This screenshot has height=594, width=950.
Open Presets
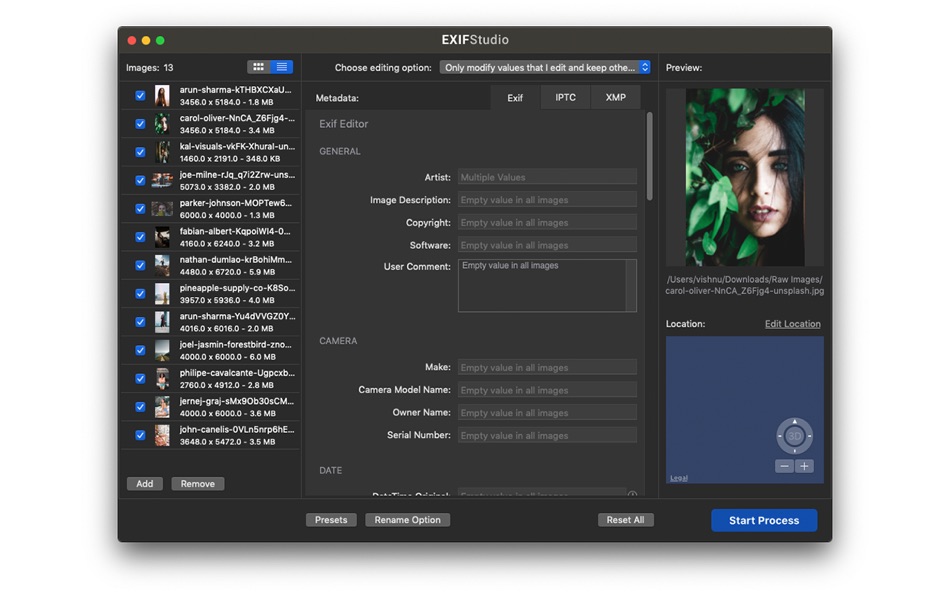pyautogui.click(x=331, y=520)
